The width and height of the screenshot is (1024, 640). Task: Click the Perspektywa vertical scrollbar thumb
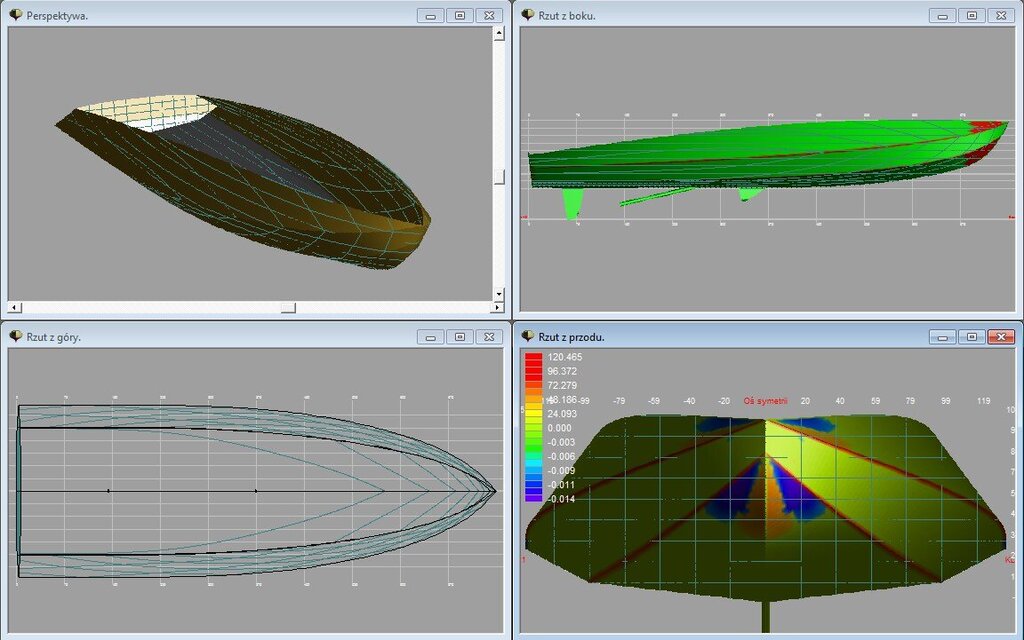[499, 176]
